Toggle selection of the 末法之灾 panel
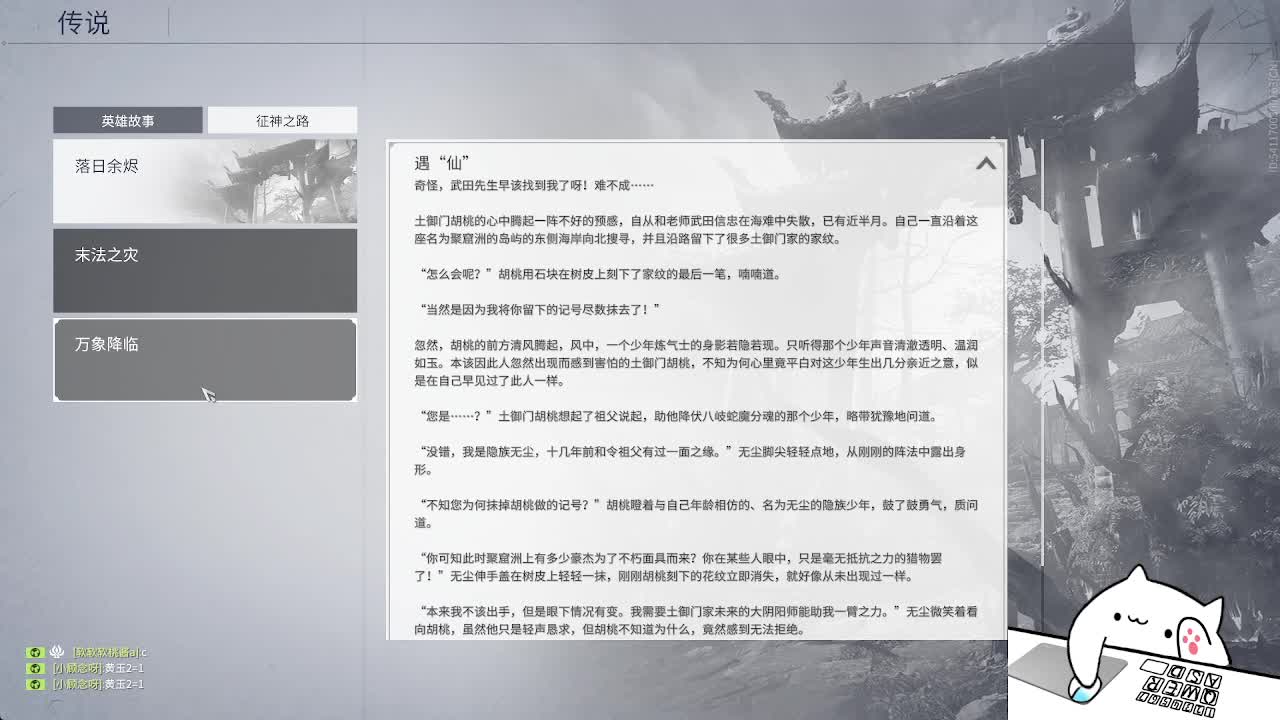The width and height of the screenshot is (1280, 720). (x=205, y=270)
